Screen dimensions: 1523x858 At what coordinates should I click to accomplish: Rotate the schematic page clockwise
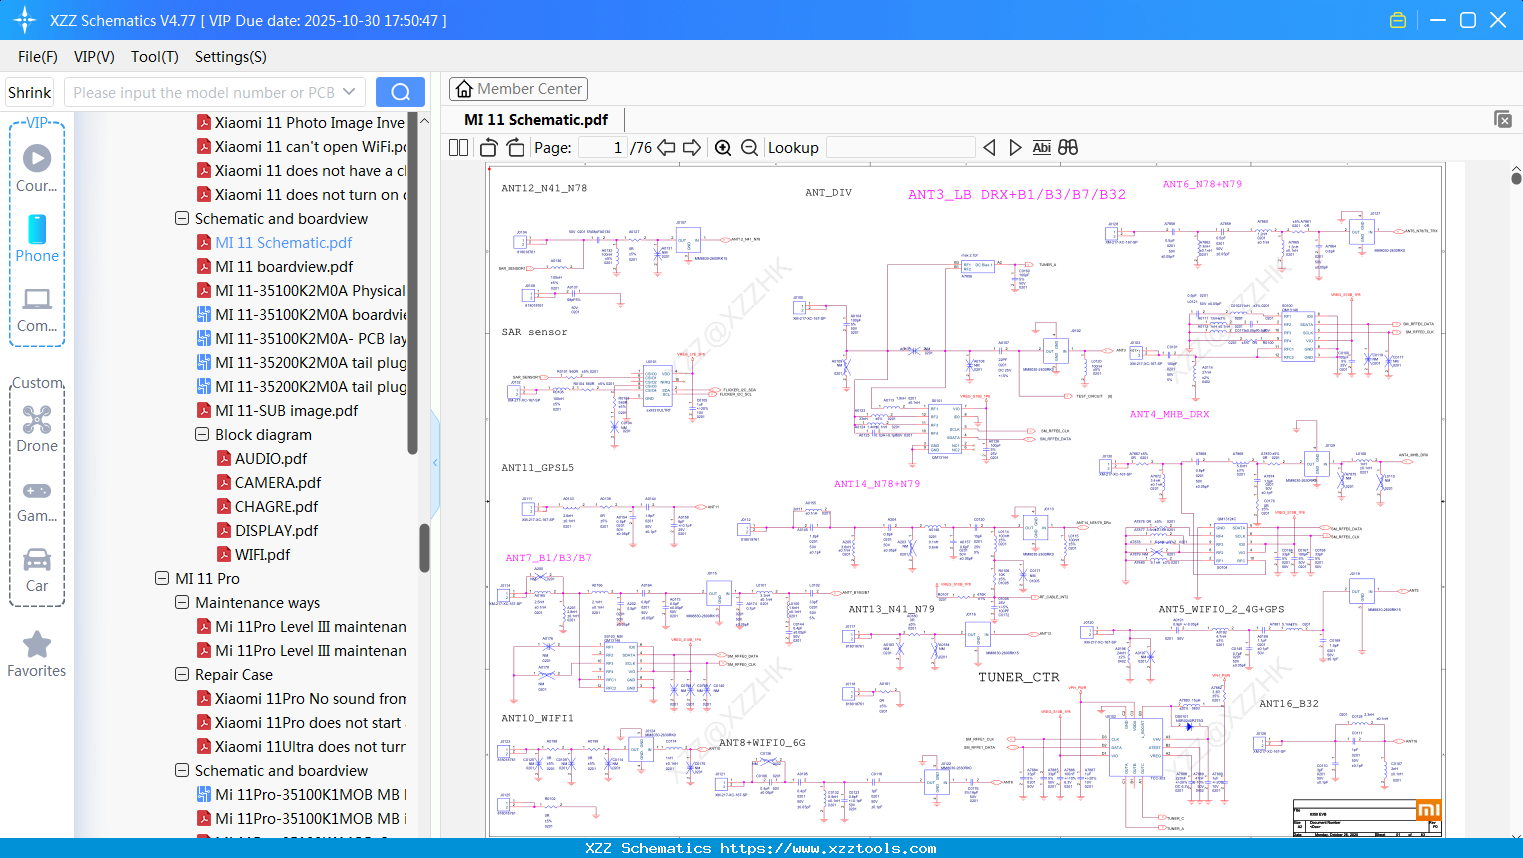(515, 148)
